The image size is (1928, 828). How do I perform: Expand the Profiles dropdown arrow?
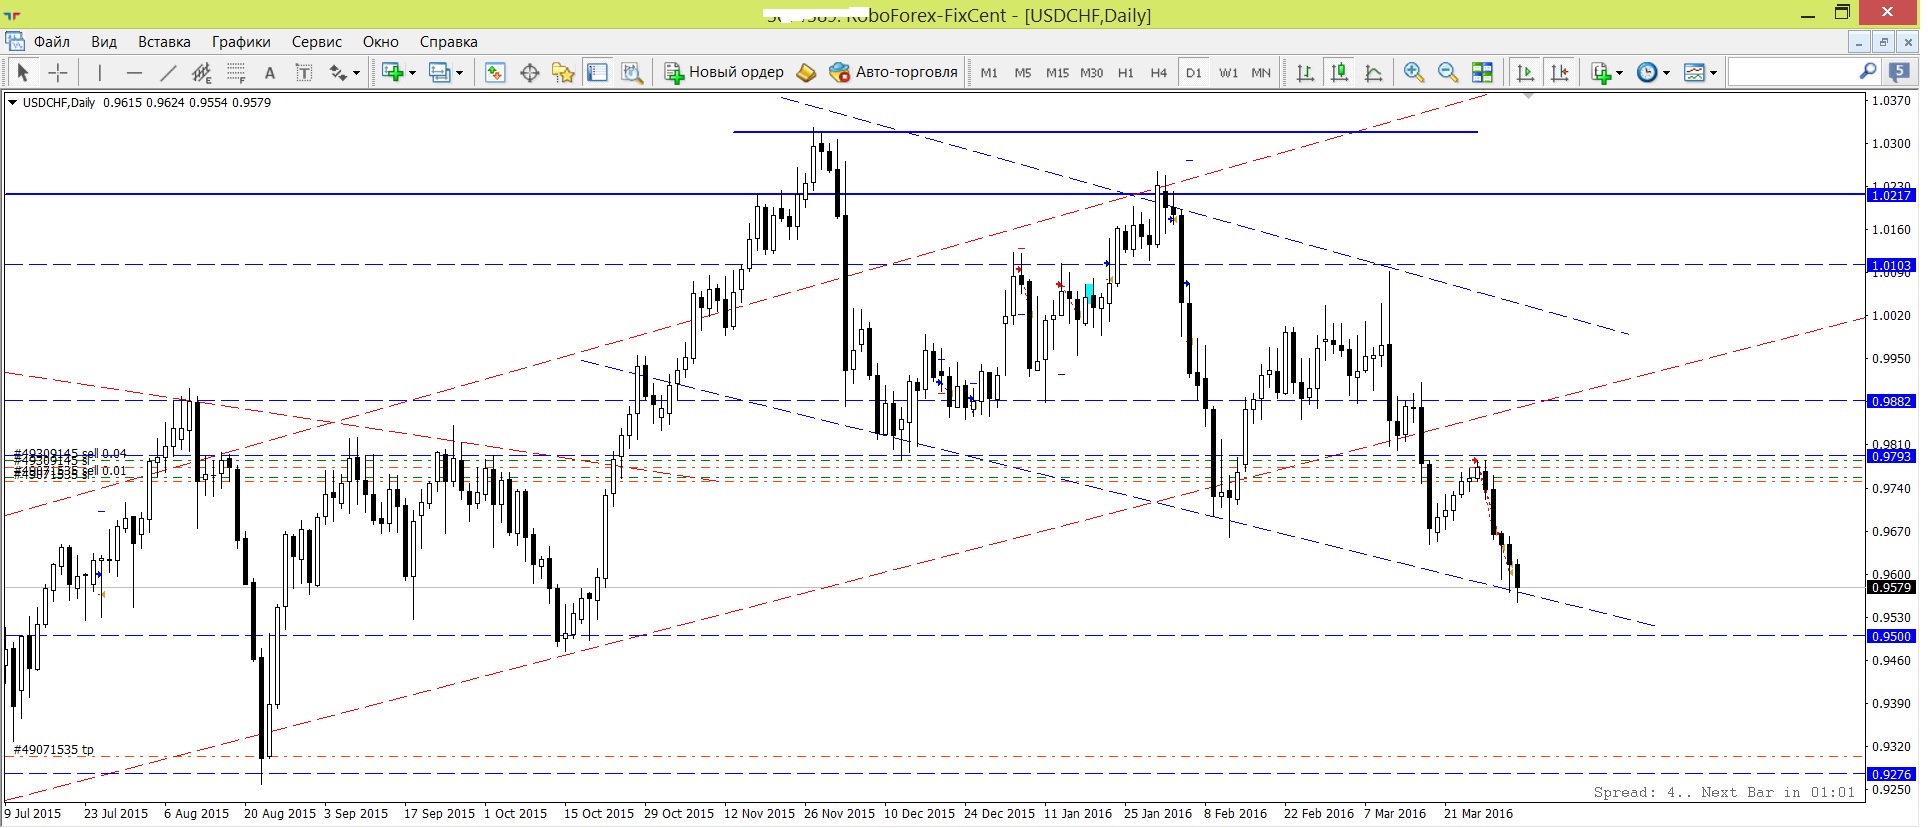[460, 73]
